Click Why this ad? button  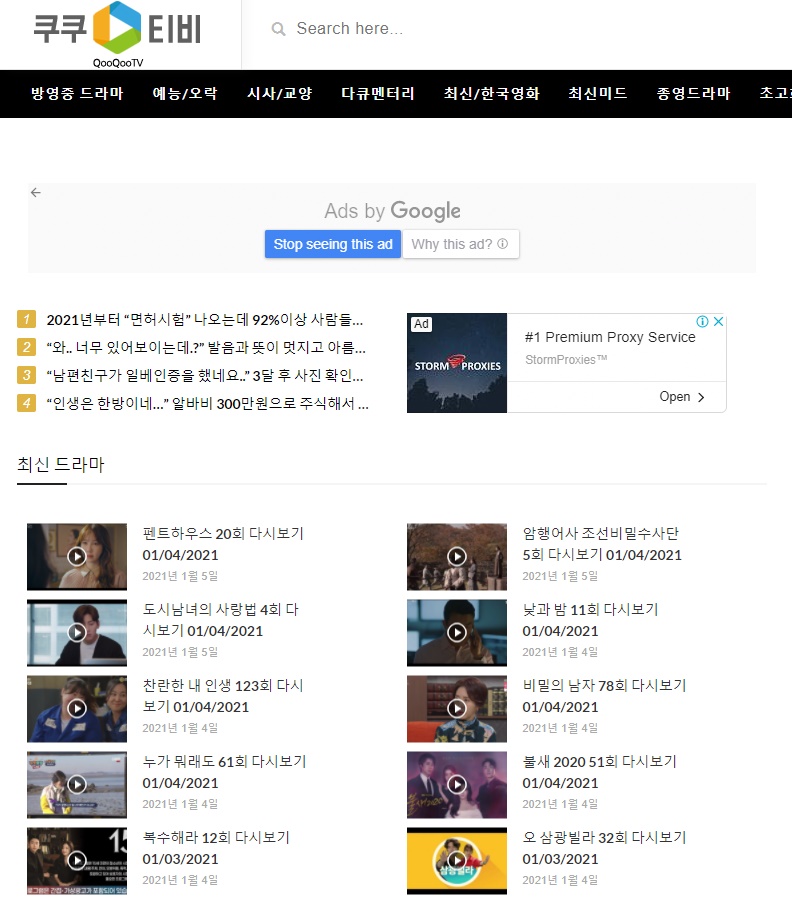click(460, 244)
